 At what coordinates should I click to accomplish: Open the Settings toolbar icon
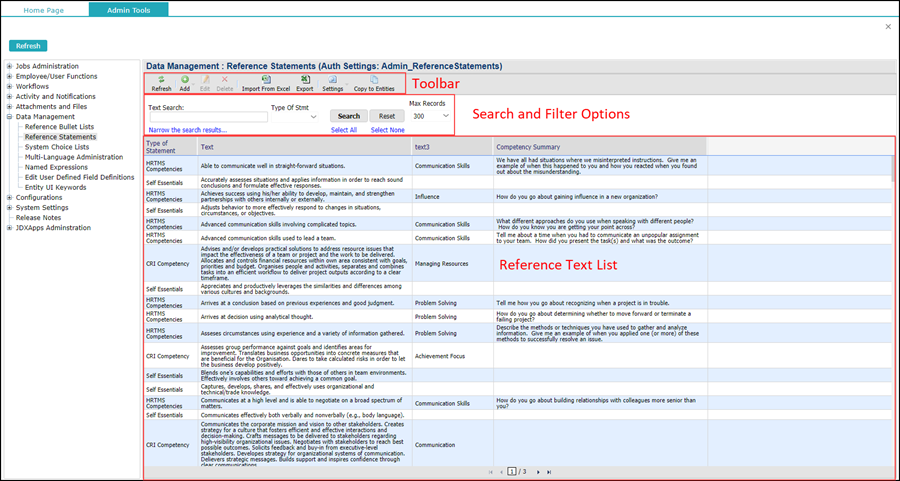(x=332, y=80)
